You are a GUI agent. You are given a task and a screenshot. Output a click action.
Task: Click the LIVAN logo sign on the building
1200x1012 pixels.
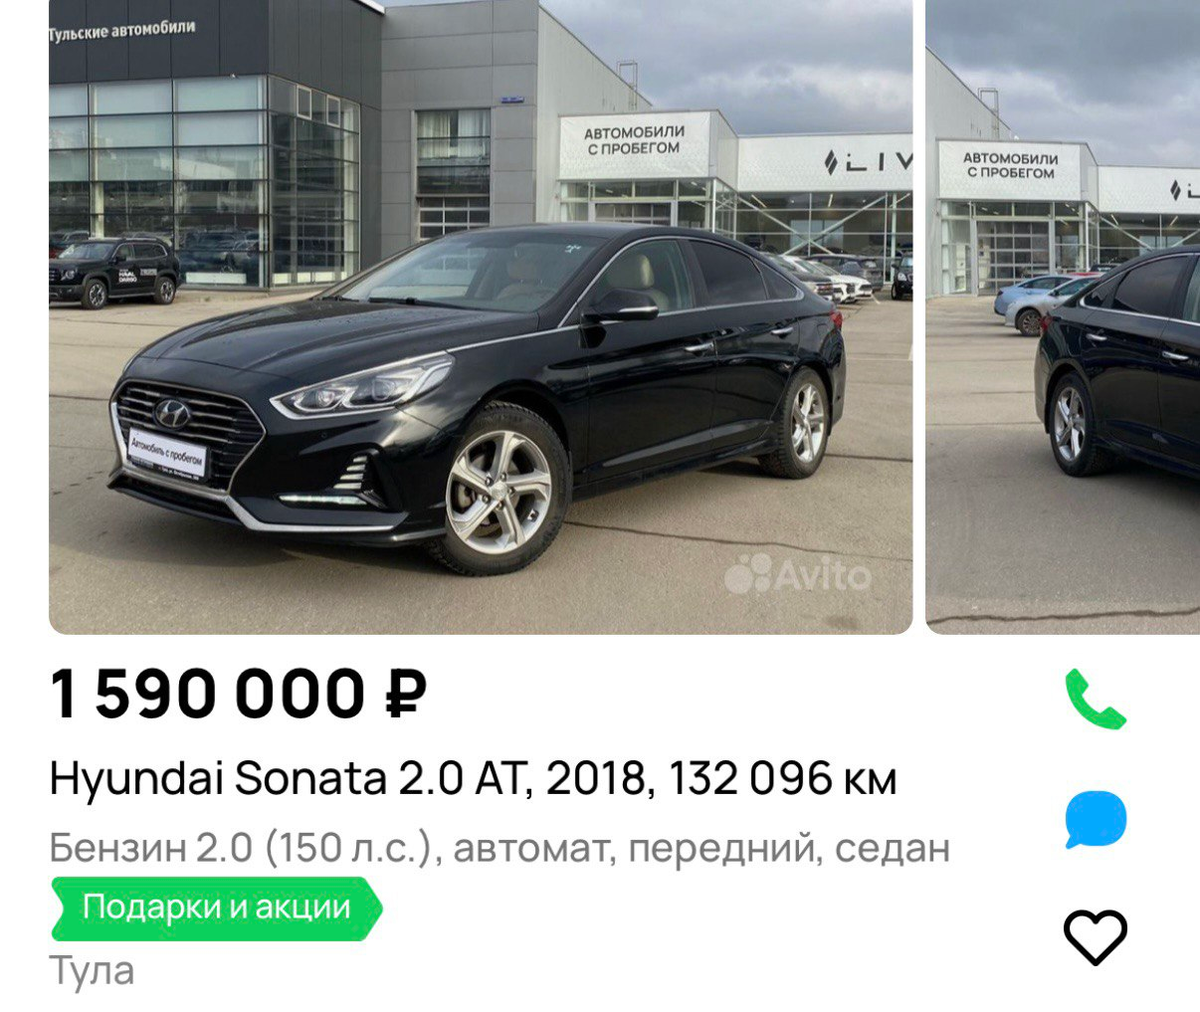point(866,162)
